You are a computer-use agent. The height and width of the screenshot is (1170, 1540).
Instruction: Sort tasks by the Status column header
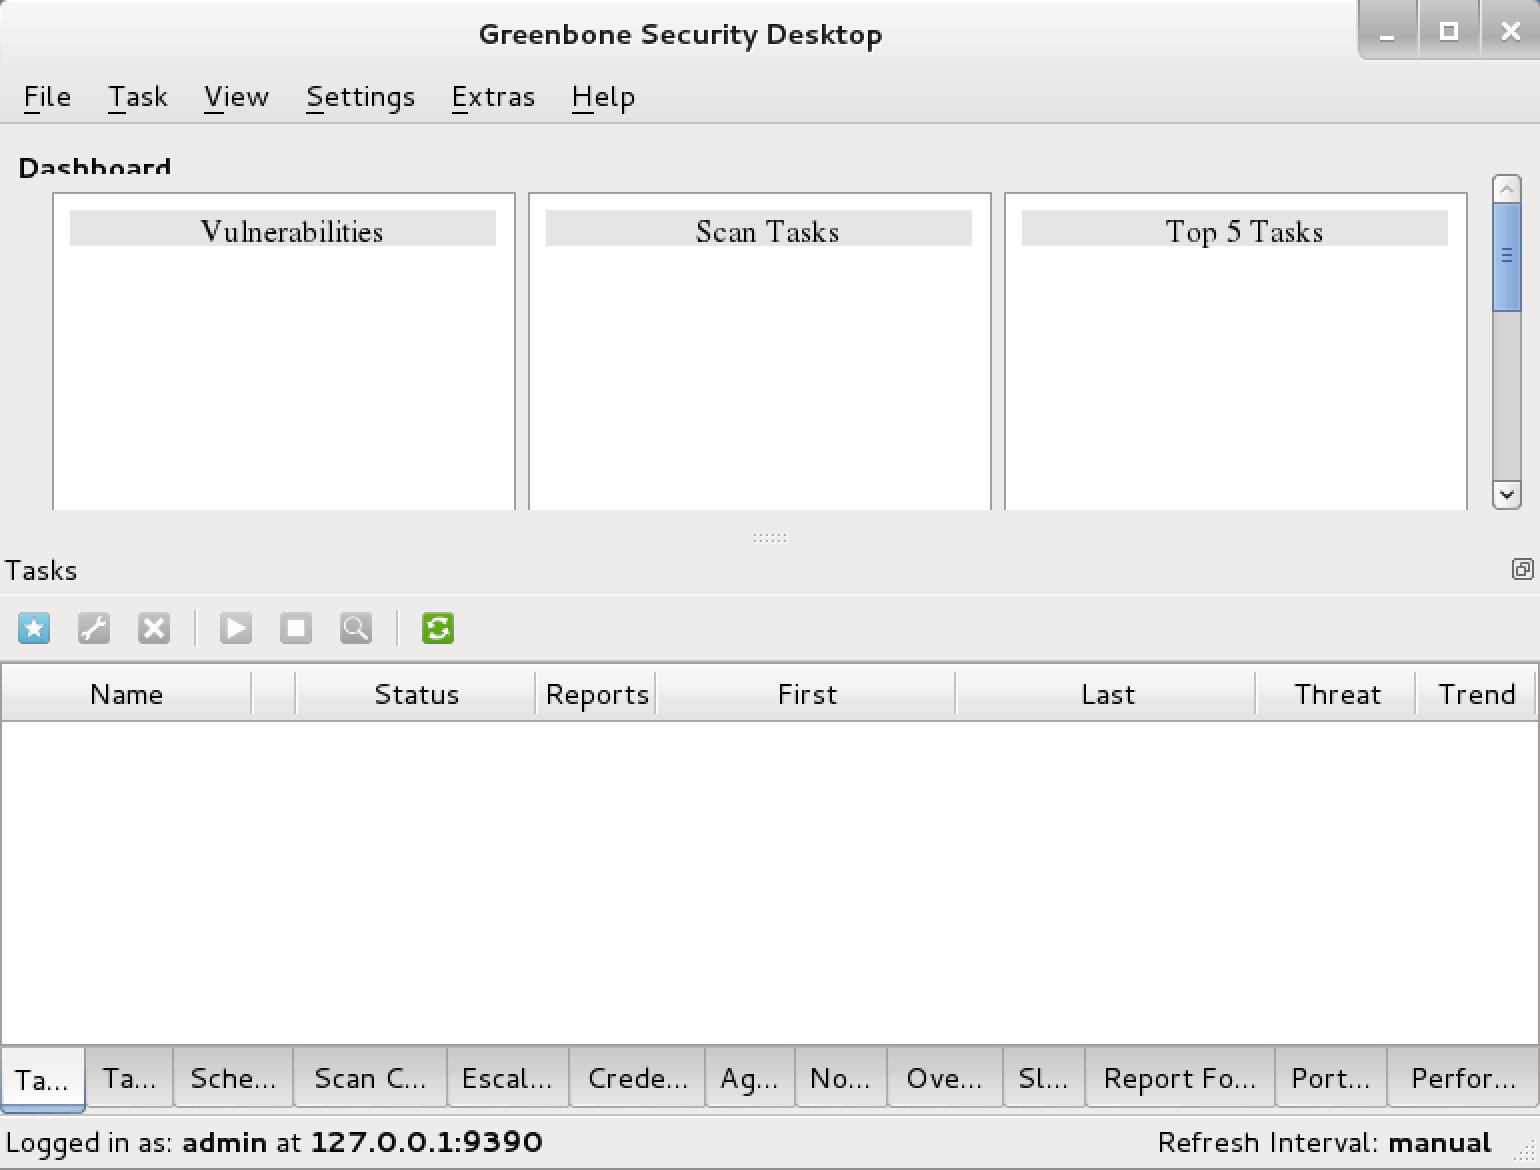416,694
